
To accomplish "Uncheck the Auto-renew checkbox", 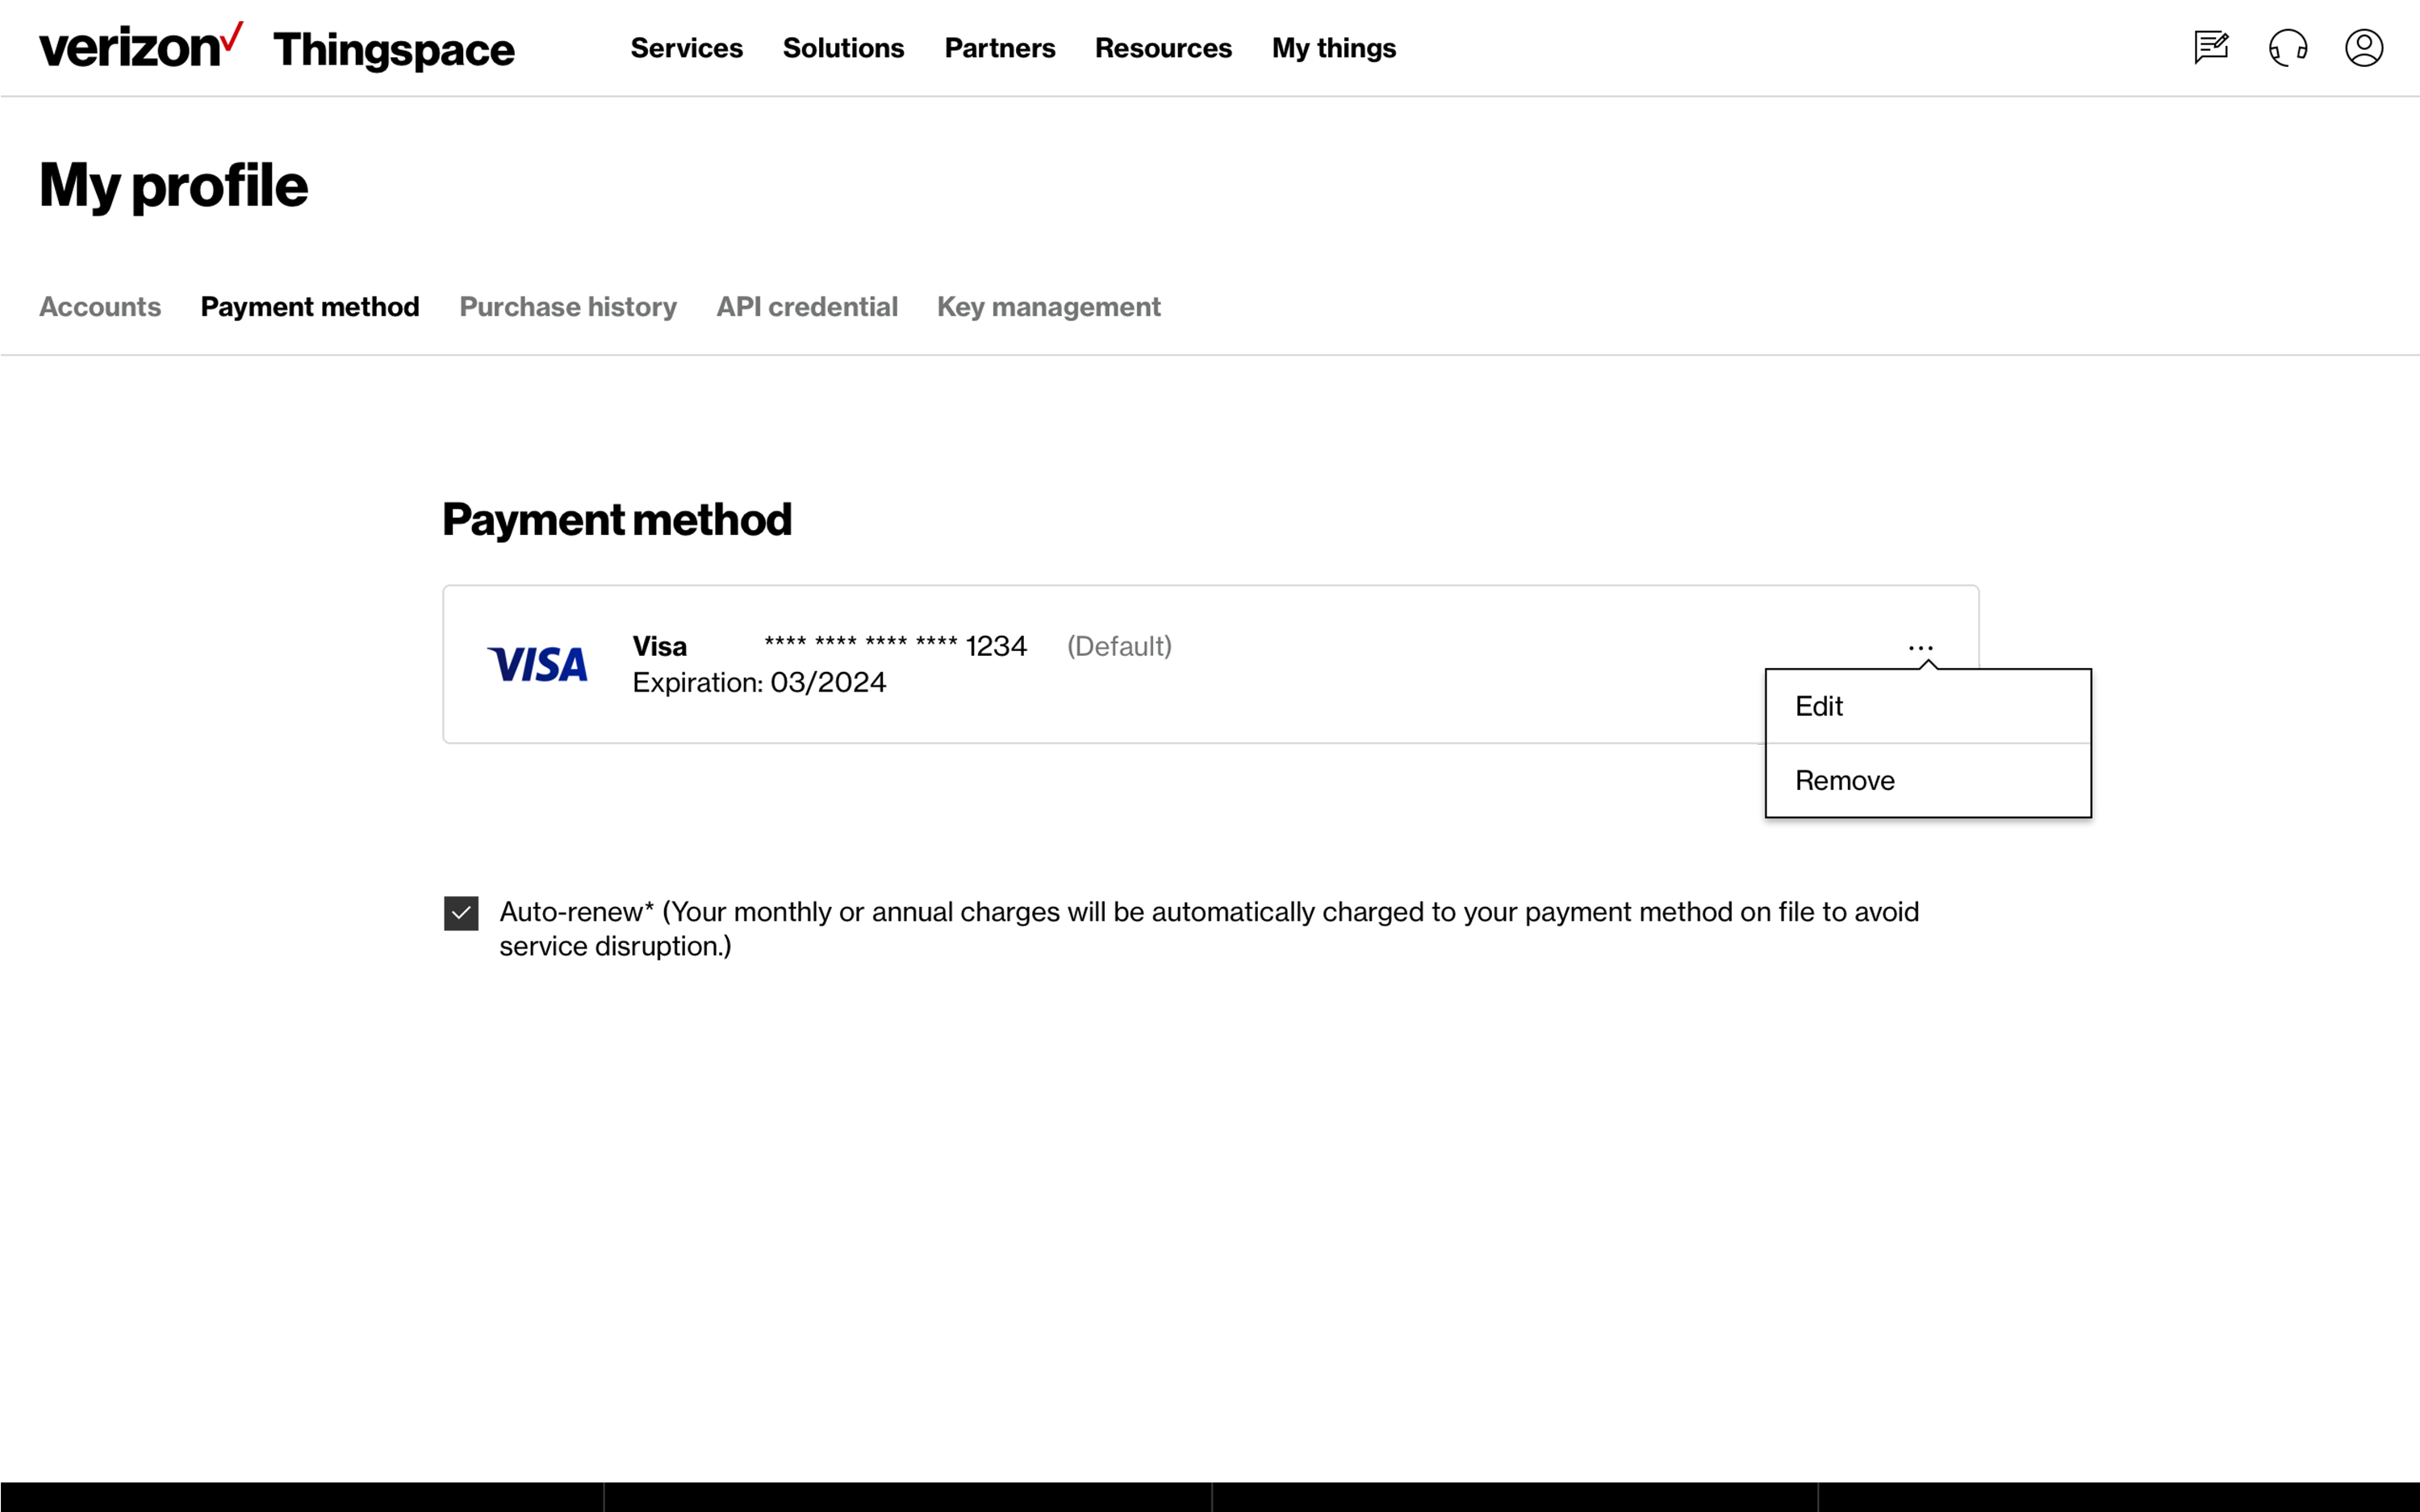I will coord(461,912).
